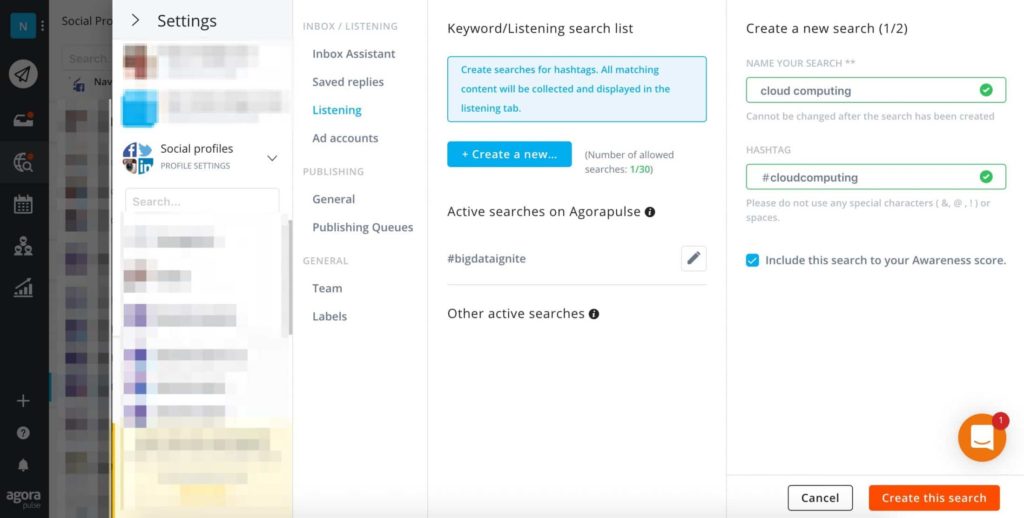Open the publishing paper plane icon

[23, 74]
